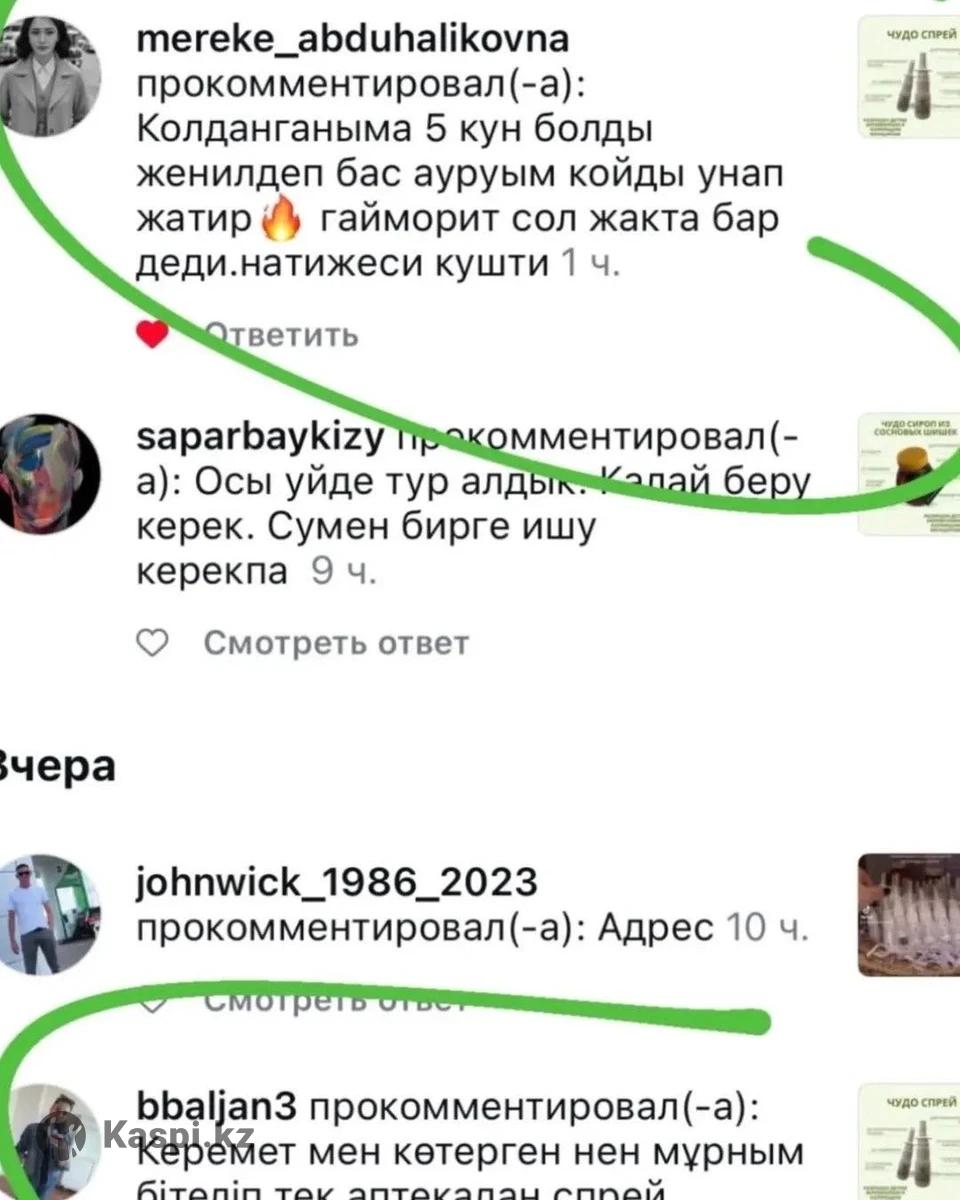This screenshot has width=960, height=1200.
Task: Expand 'Смотреть ответ' under johnwick's comment
Action: point(336,1002)
